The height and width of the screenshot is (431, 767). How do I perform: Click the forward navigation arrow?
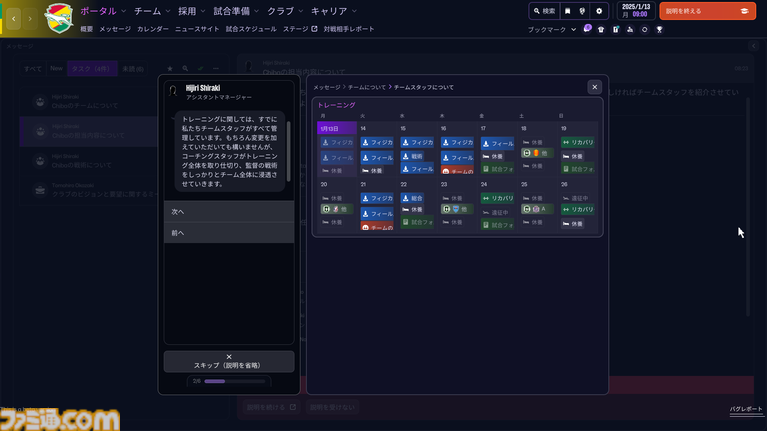(31, 19)
